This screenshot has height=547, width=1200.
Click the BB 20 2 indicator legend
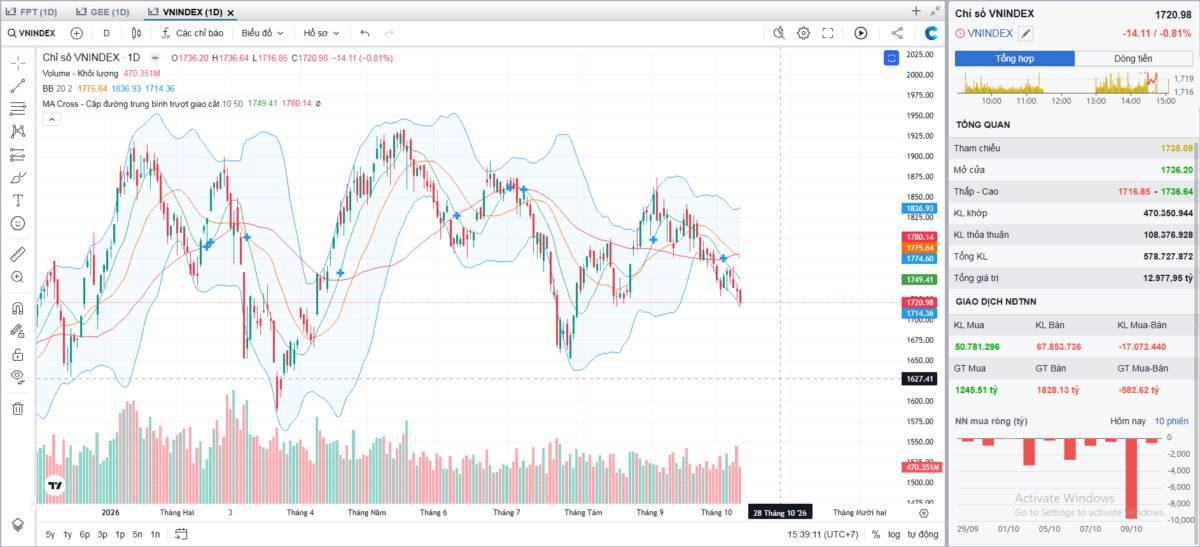[59, 88]
